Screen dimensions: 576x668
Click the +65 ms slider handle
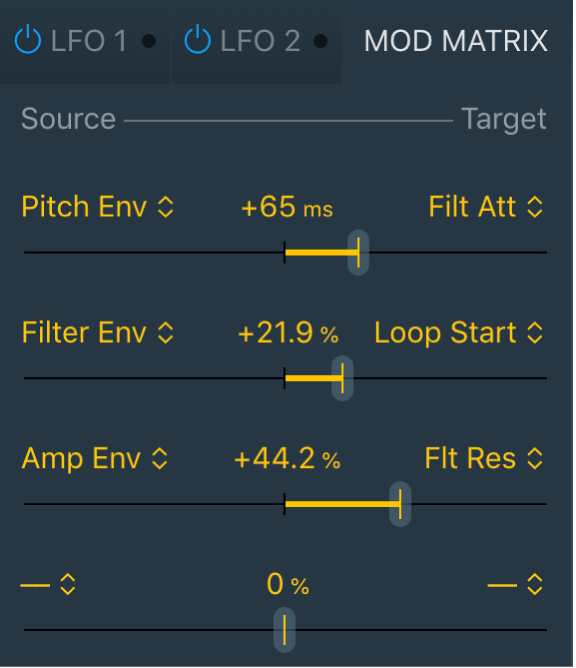[358, 253]
